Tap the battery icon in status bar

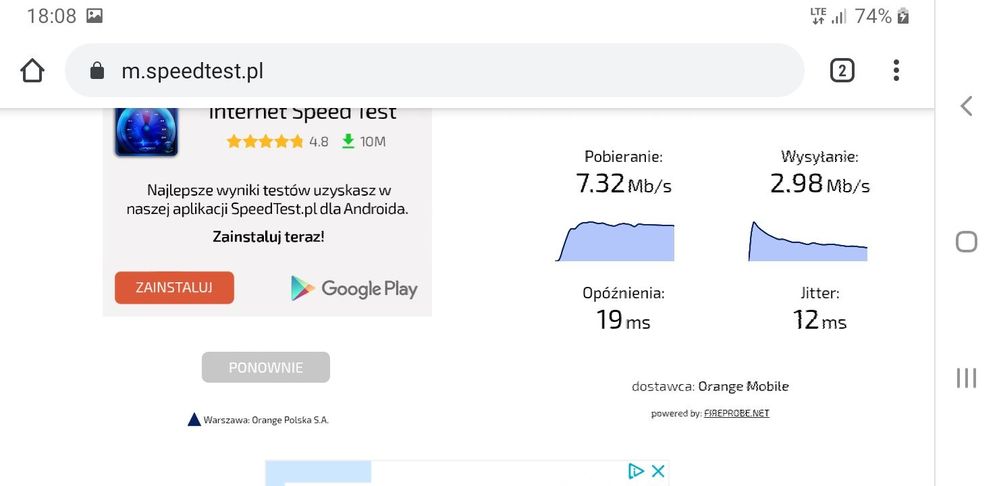(x=904, y=16)
